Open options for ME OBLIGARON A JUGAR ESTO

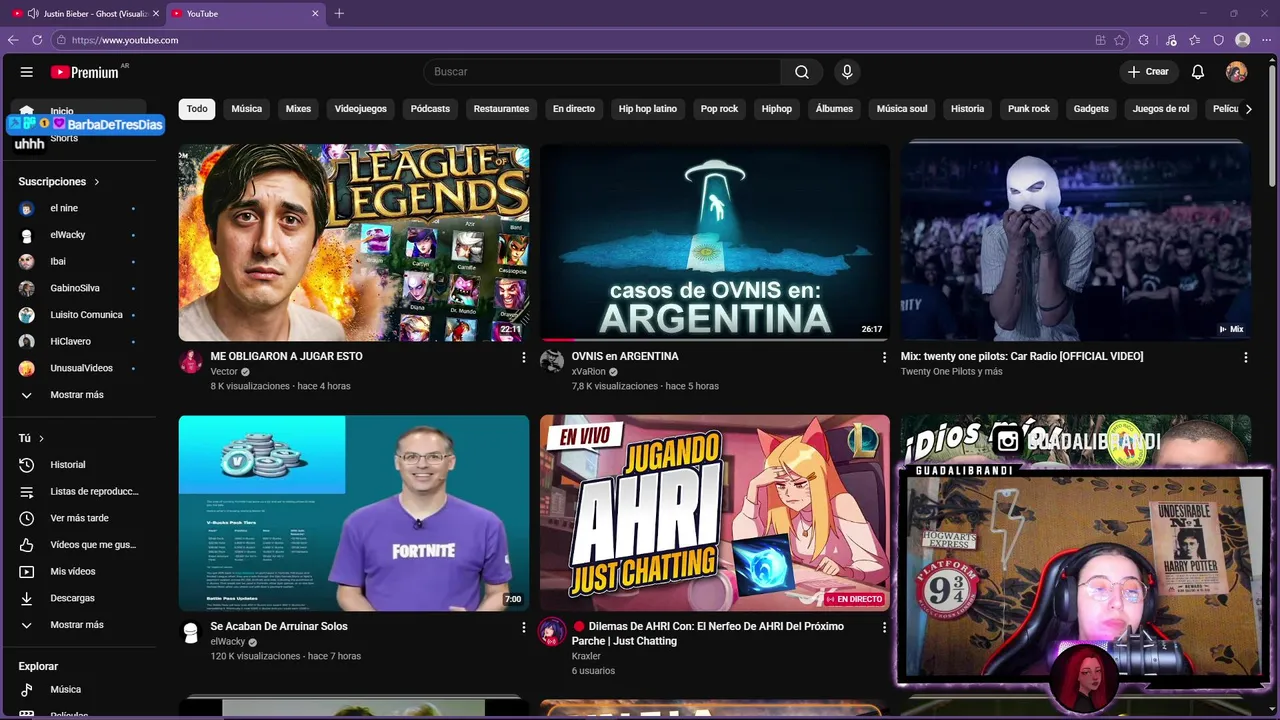(523, 357)
